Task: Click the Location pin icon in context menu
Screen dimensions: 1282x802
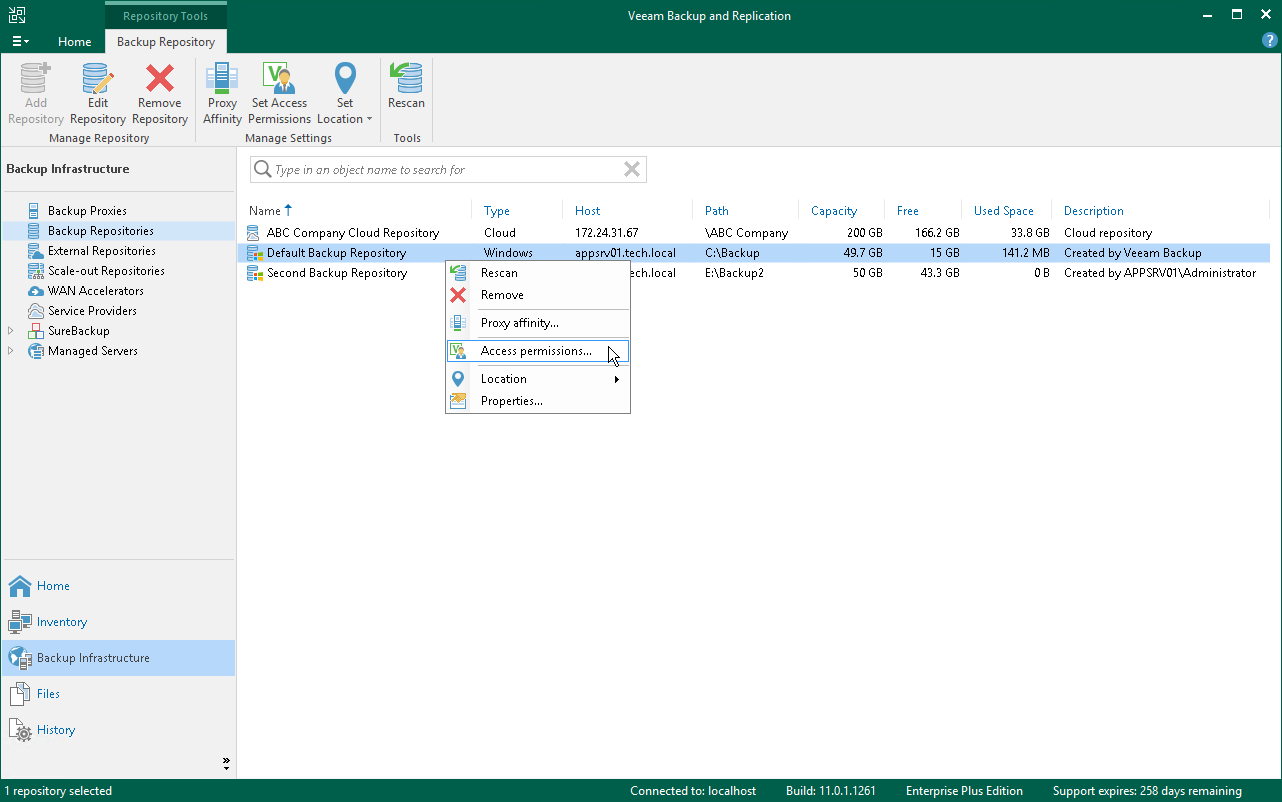Action: [458, 379]
